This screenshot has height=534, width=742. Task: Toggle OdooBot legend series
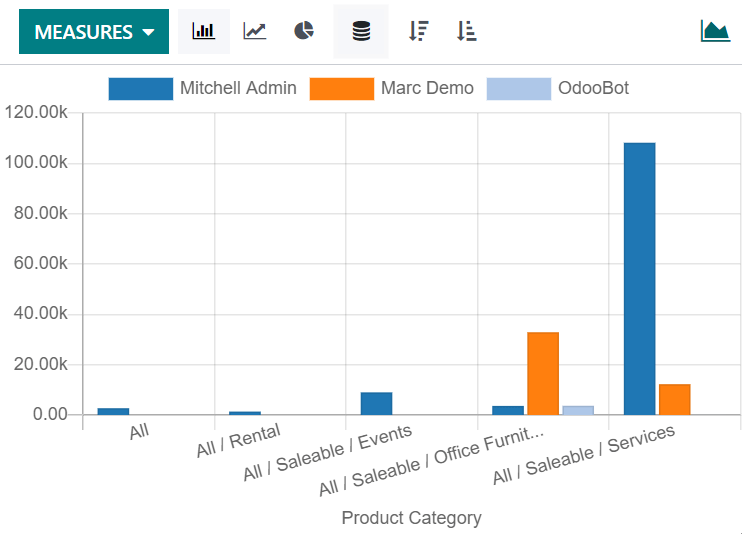593,88
